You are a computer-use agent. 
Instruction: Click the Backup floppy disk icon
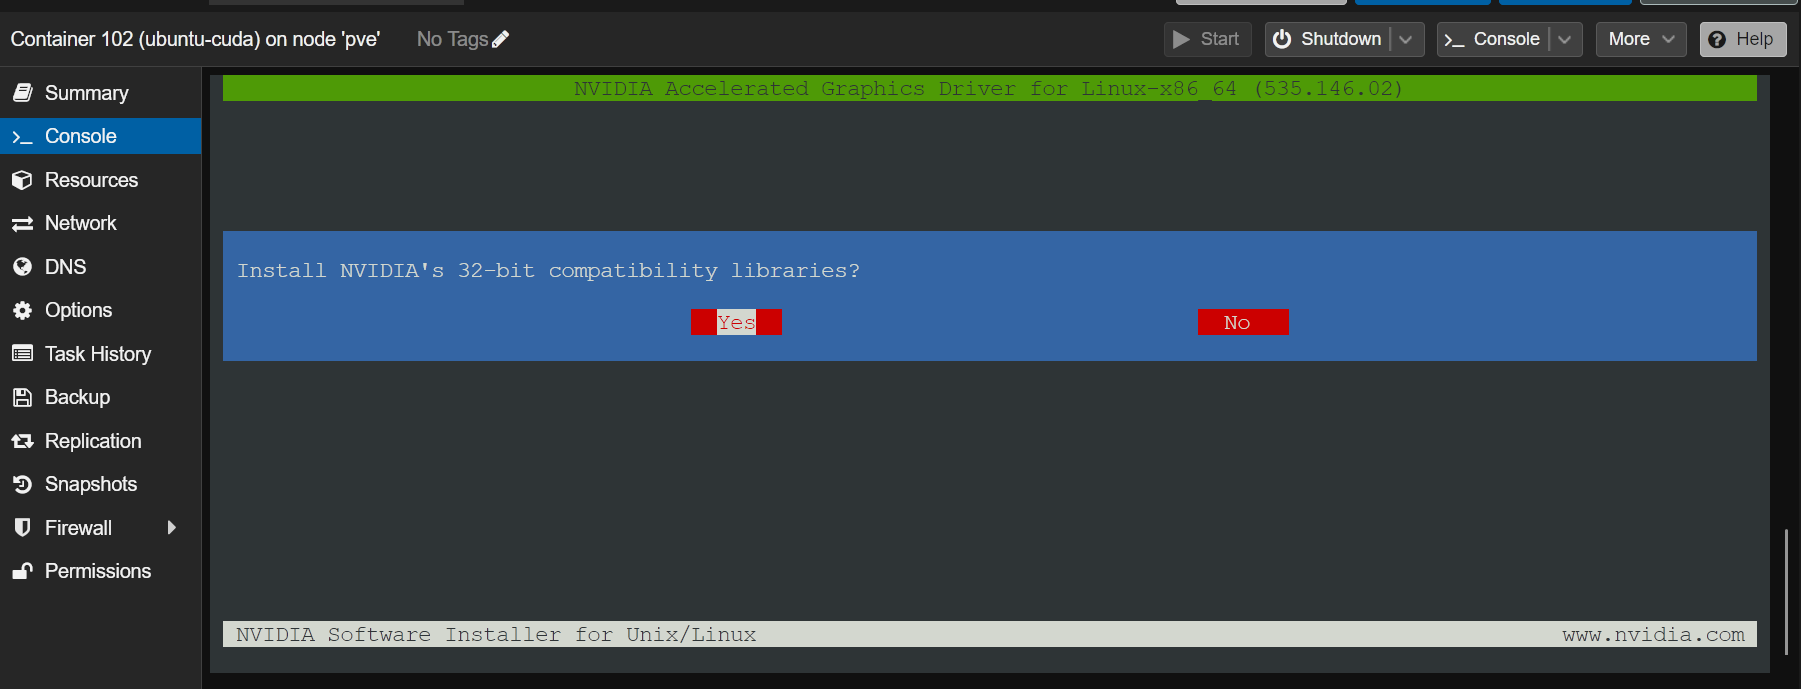tap(22, 397)
